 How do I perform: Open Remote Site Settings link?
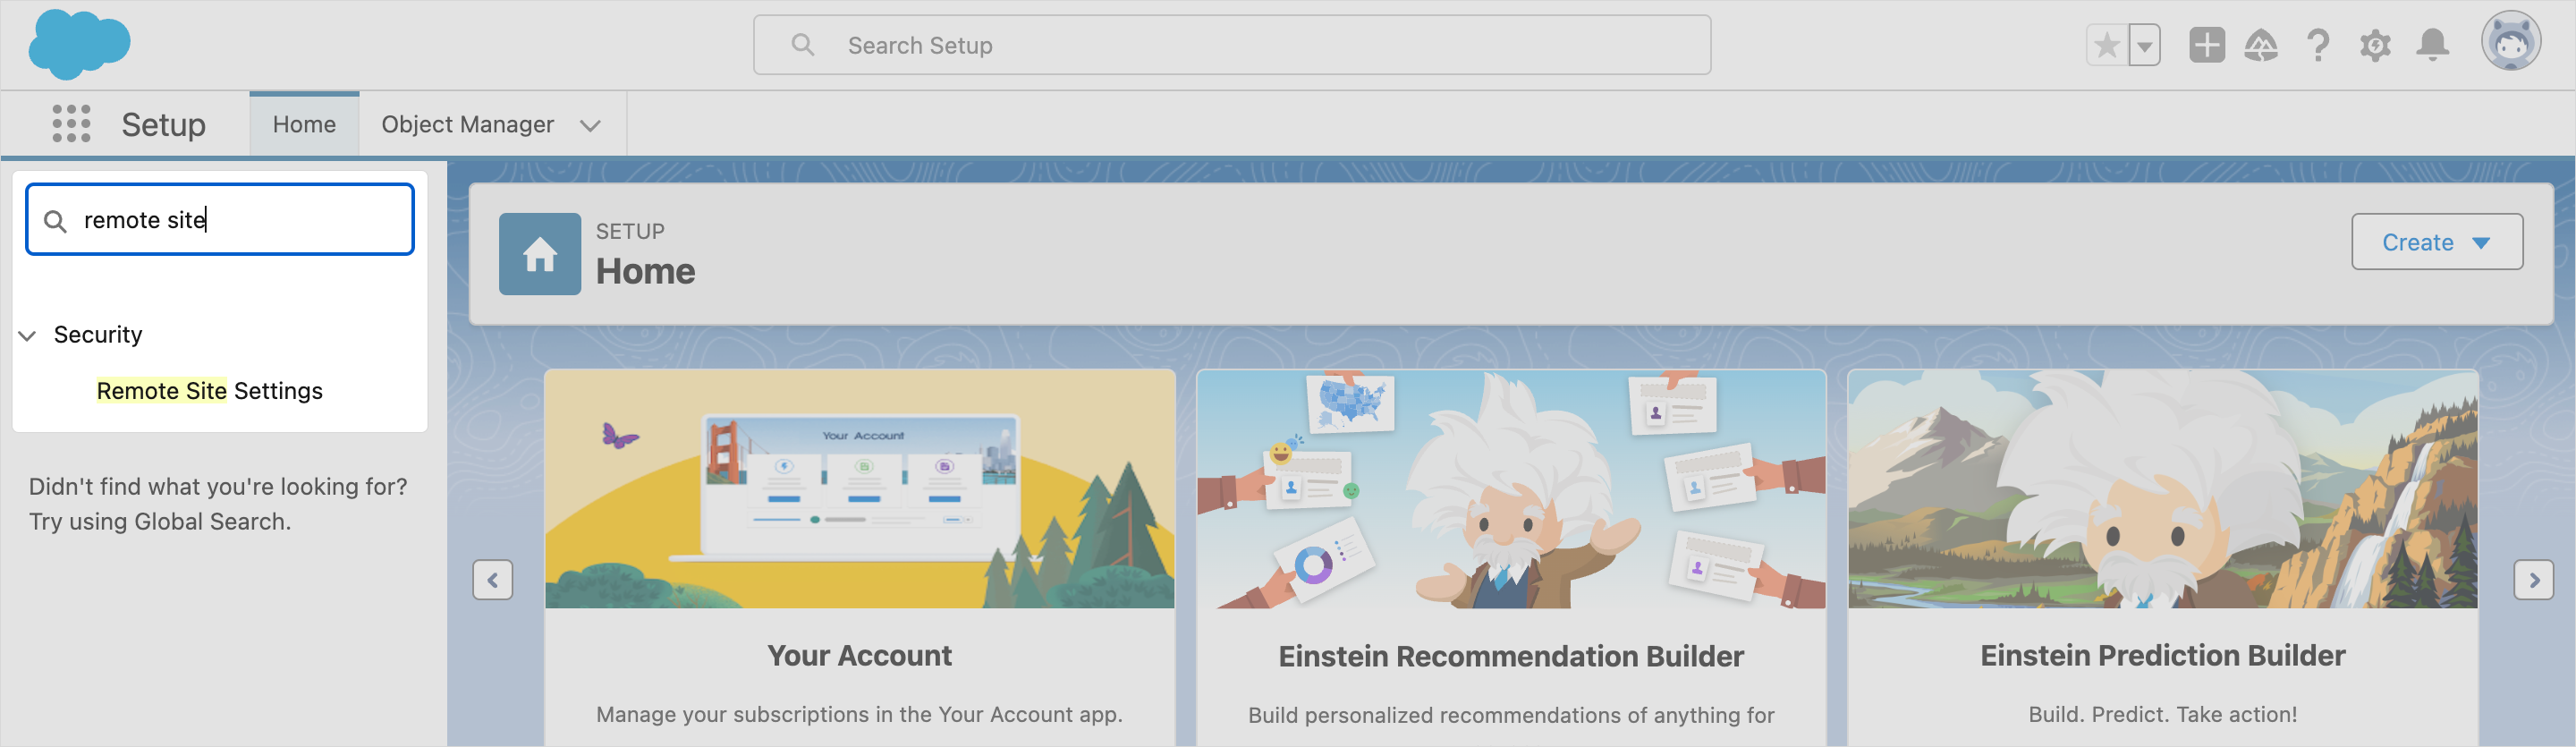[x=209, y=391]
